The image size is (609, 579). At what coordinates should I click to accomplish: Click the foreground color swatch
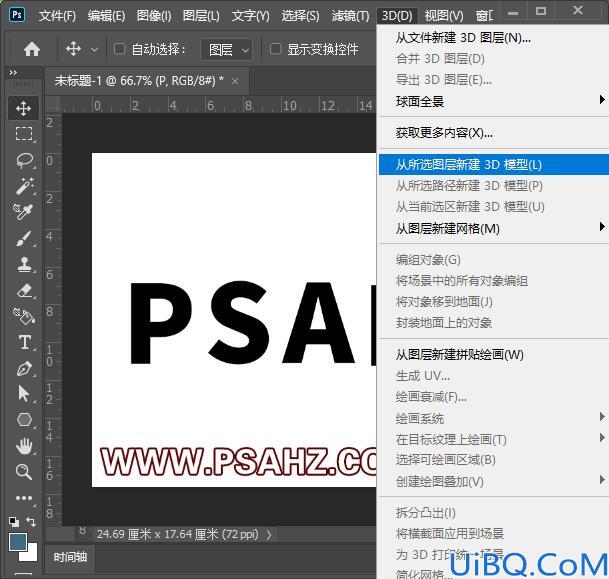[18, 542]
